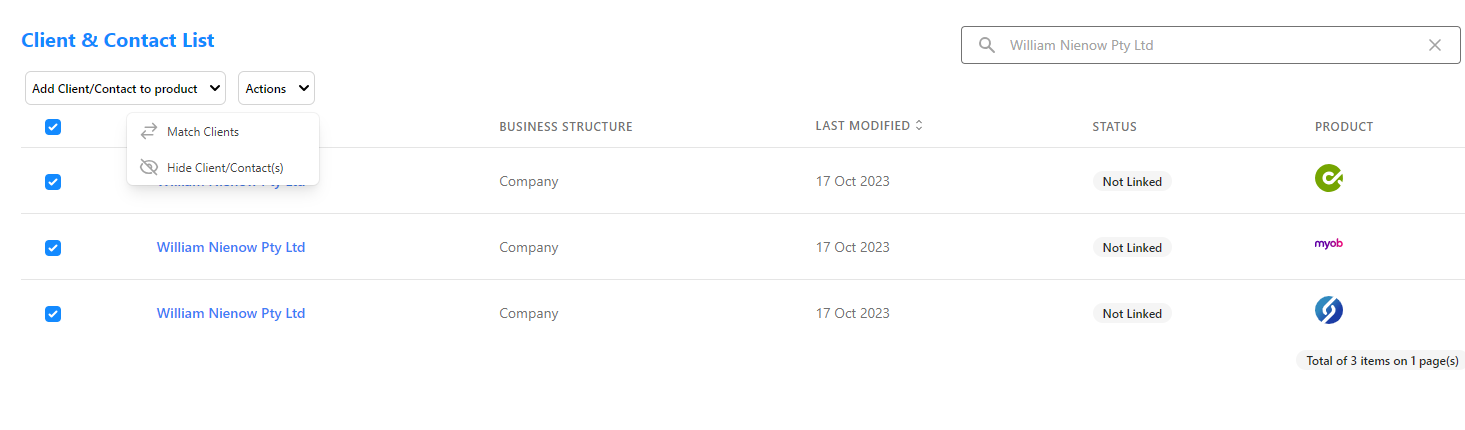Open second William Nienow Pty Ltd link
Image resolution: width=1465 pixels, height=430 pixels.
[x=231, y=247]
